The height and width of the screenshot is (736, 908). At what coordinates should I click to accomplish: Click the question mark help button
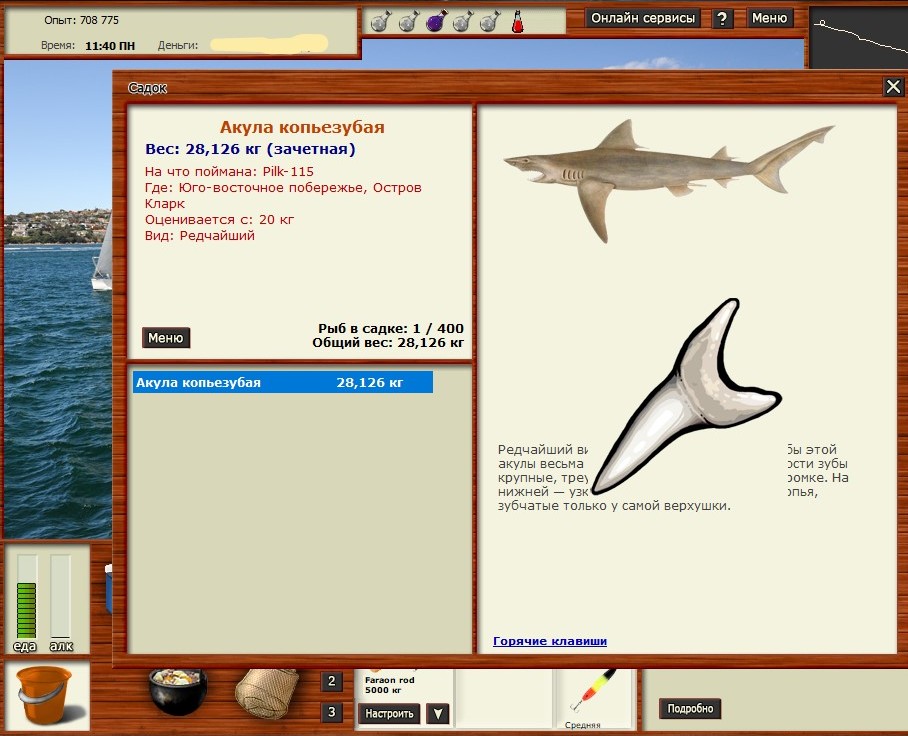(x=722, y=19)
